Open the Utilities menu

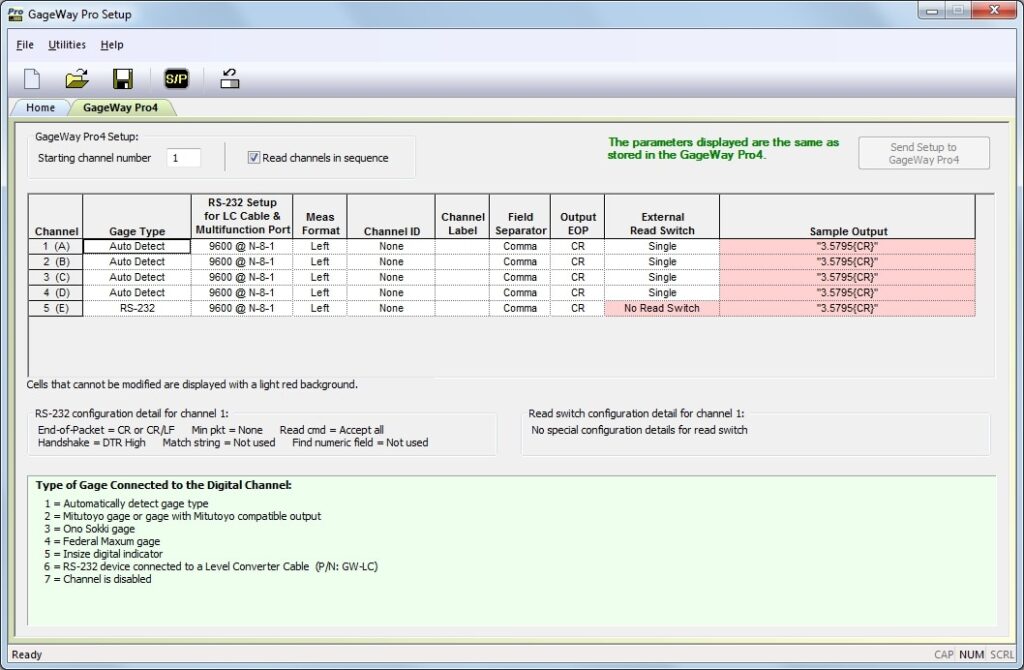click(67, 44)
